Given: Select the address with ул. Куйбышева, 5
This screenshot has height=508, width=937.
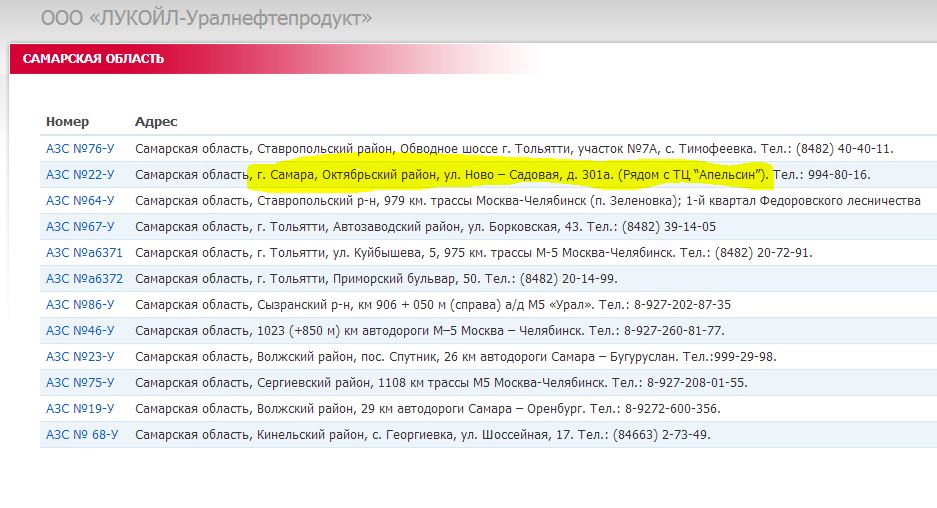Looking at the screenshot, I should 474,253.
